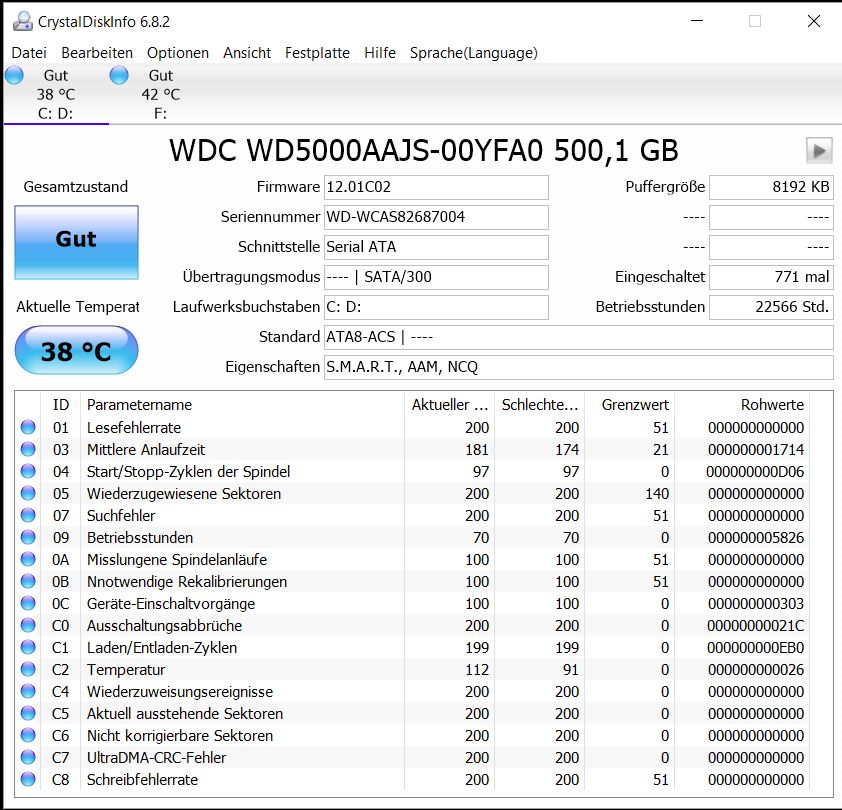Click status orb of Nnotwendige Rekalibrierungen row
The height and width of the screenshot is (810, 842).
pos(28,582)
